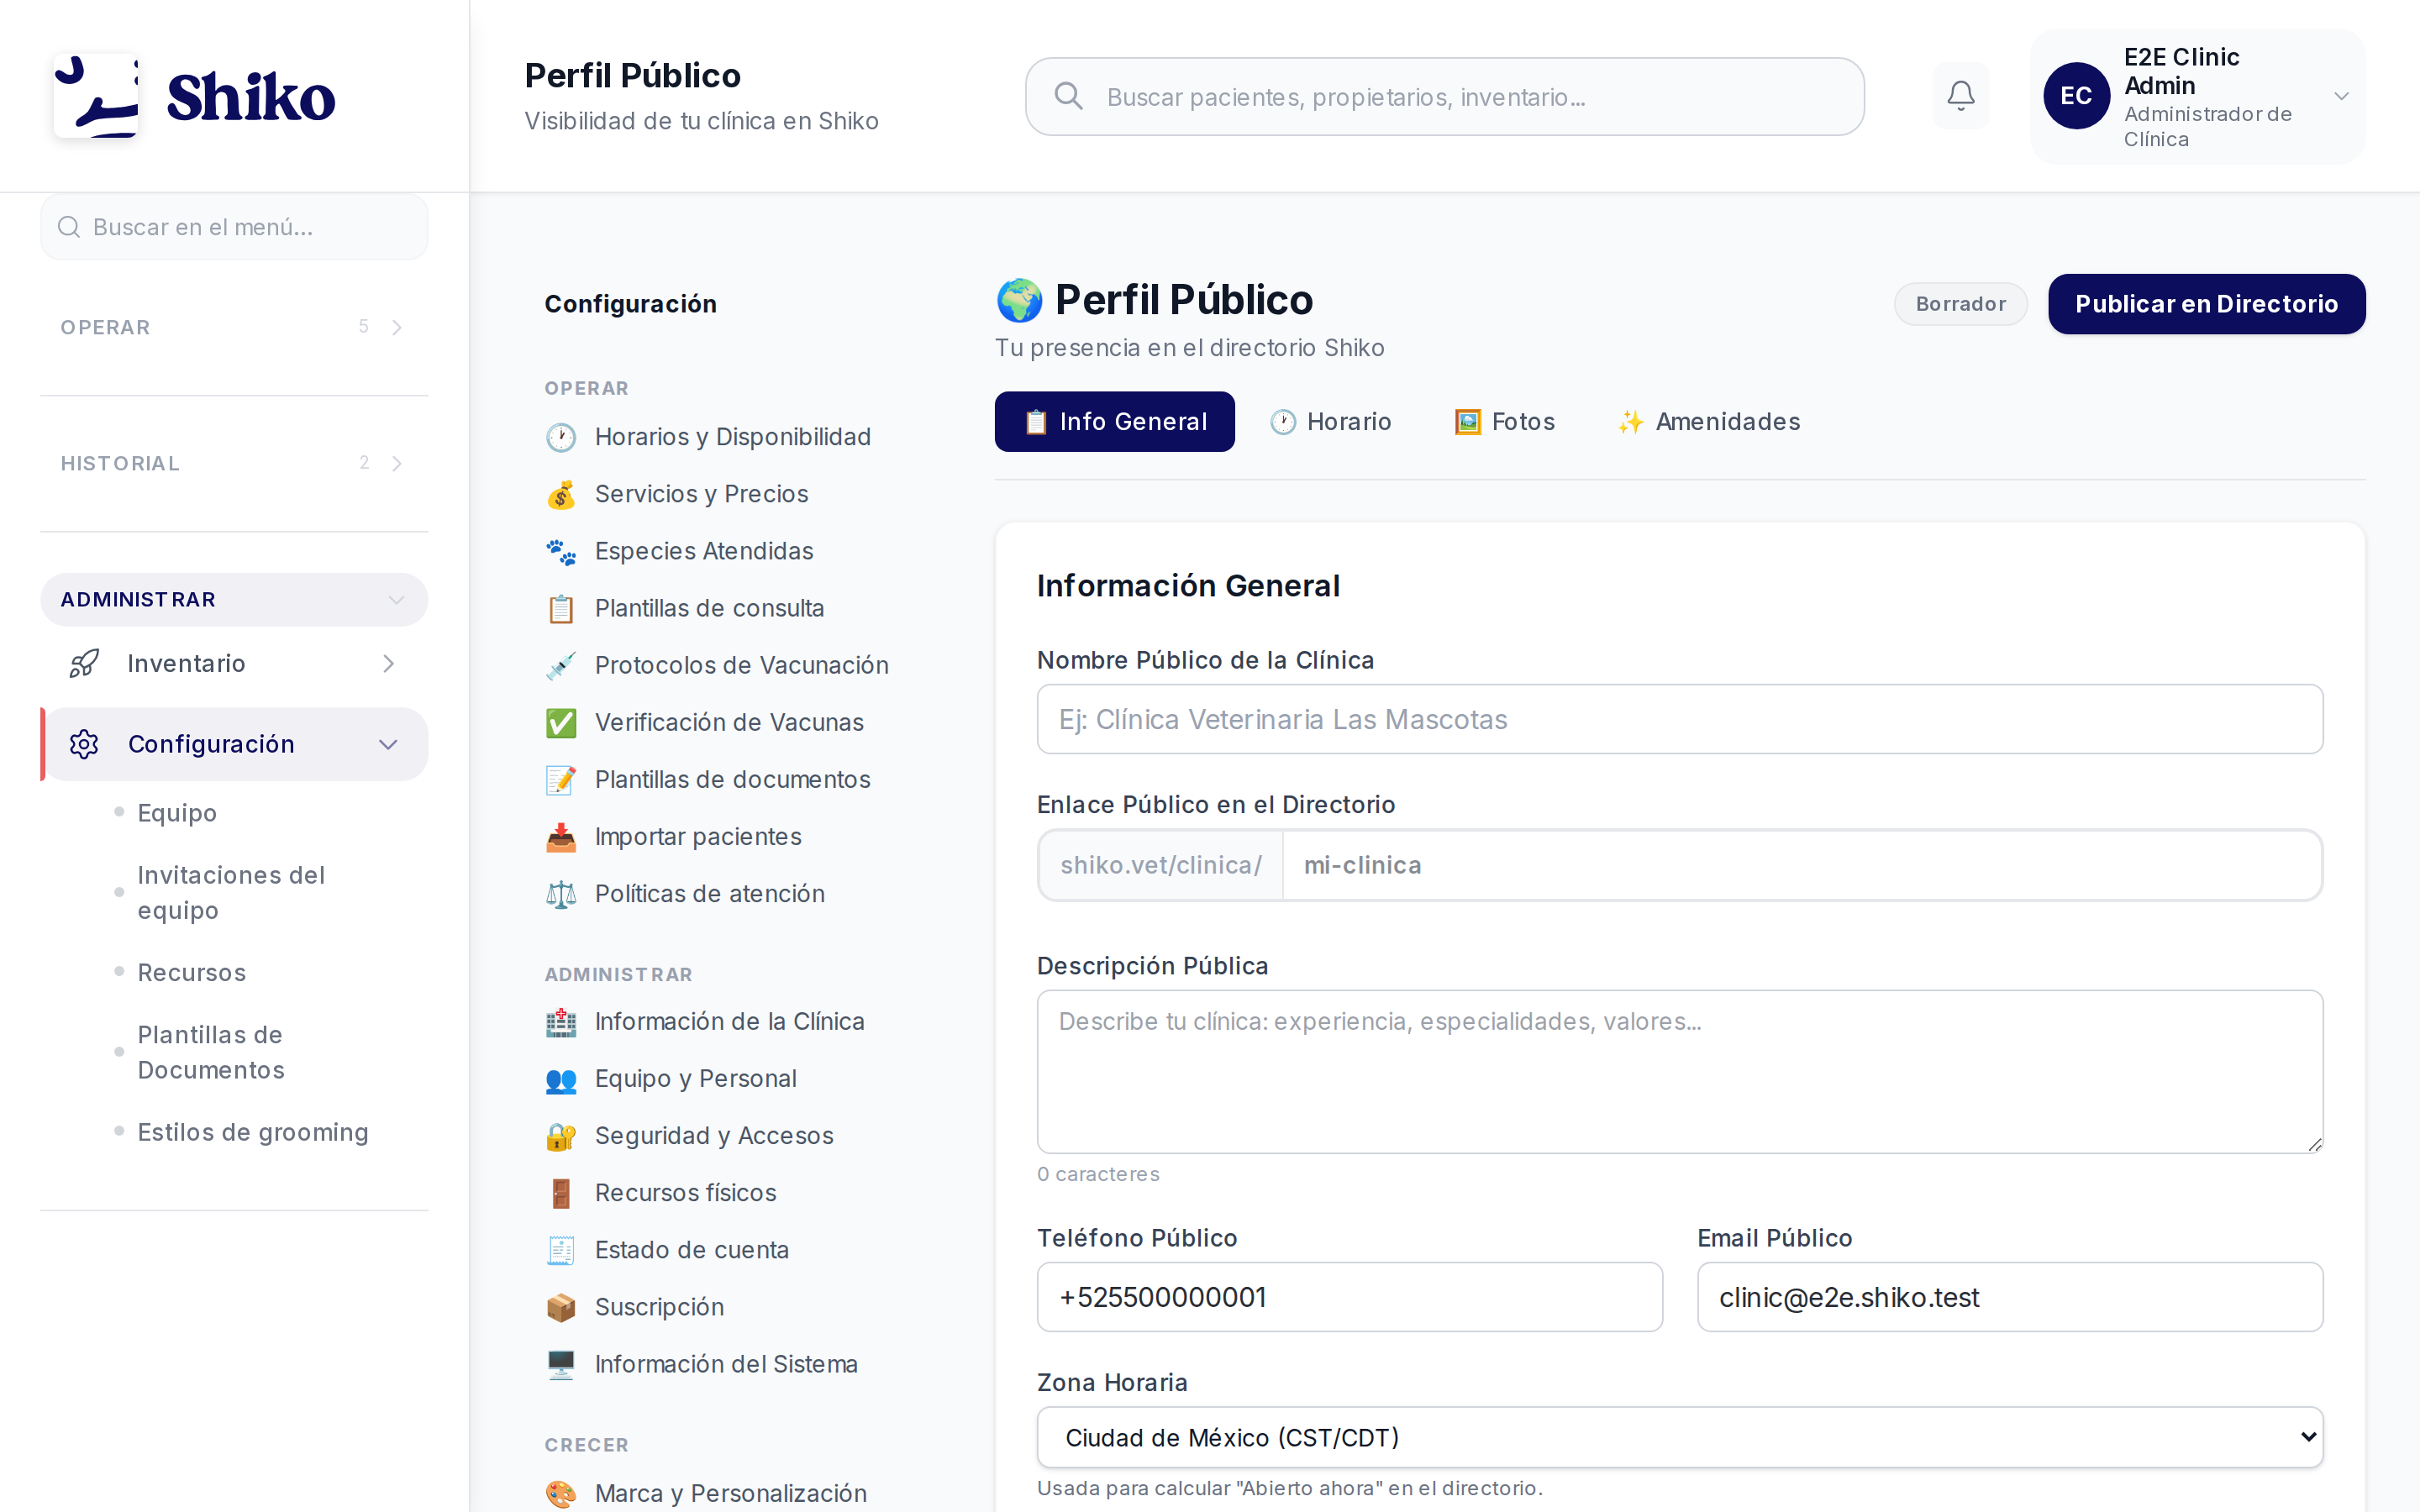Click the mi-clinica directory link field
Image resolution: width=2420 pixels, height=1512 pixels.
point(1802,865)
